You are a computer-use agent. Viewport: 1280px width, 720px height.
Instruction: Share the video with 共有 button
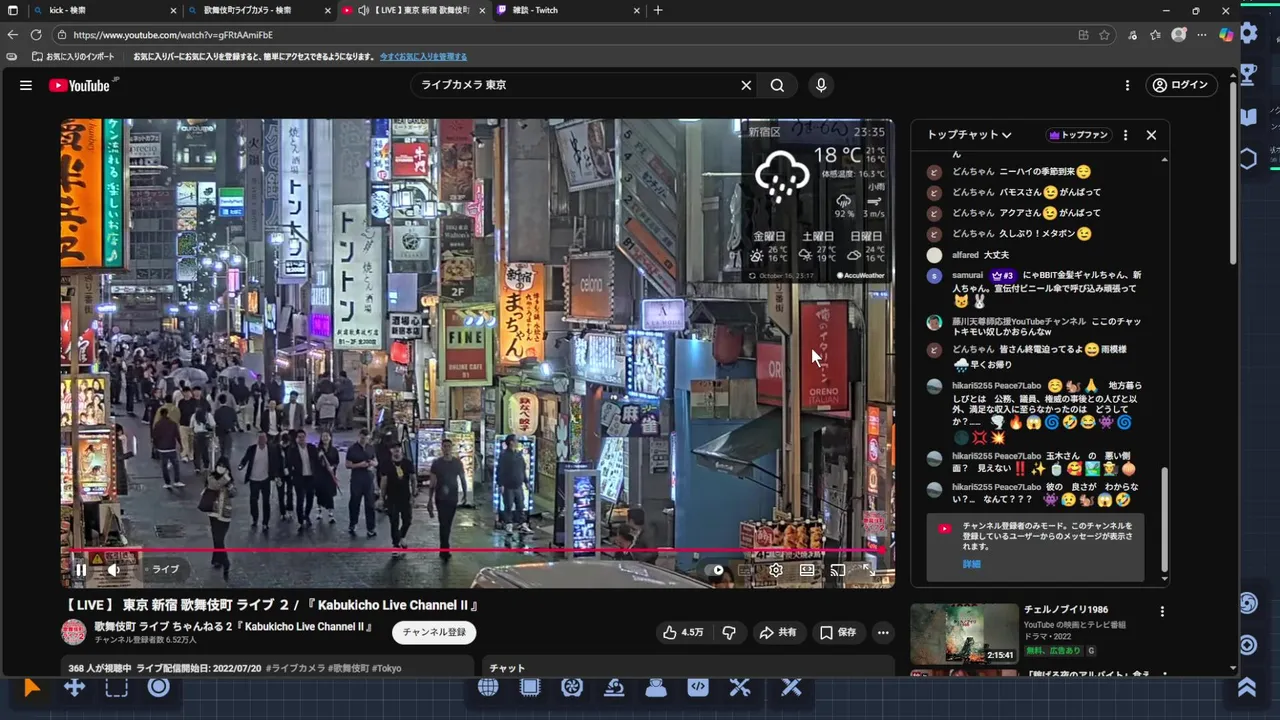point(777,632)
